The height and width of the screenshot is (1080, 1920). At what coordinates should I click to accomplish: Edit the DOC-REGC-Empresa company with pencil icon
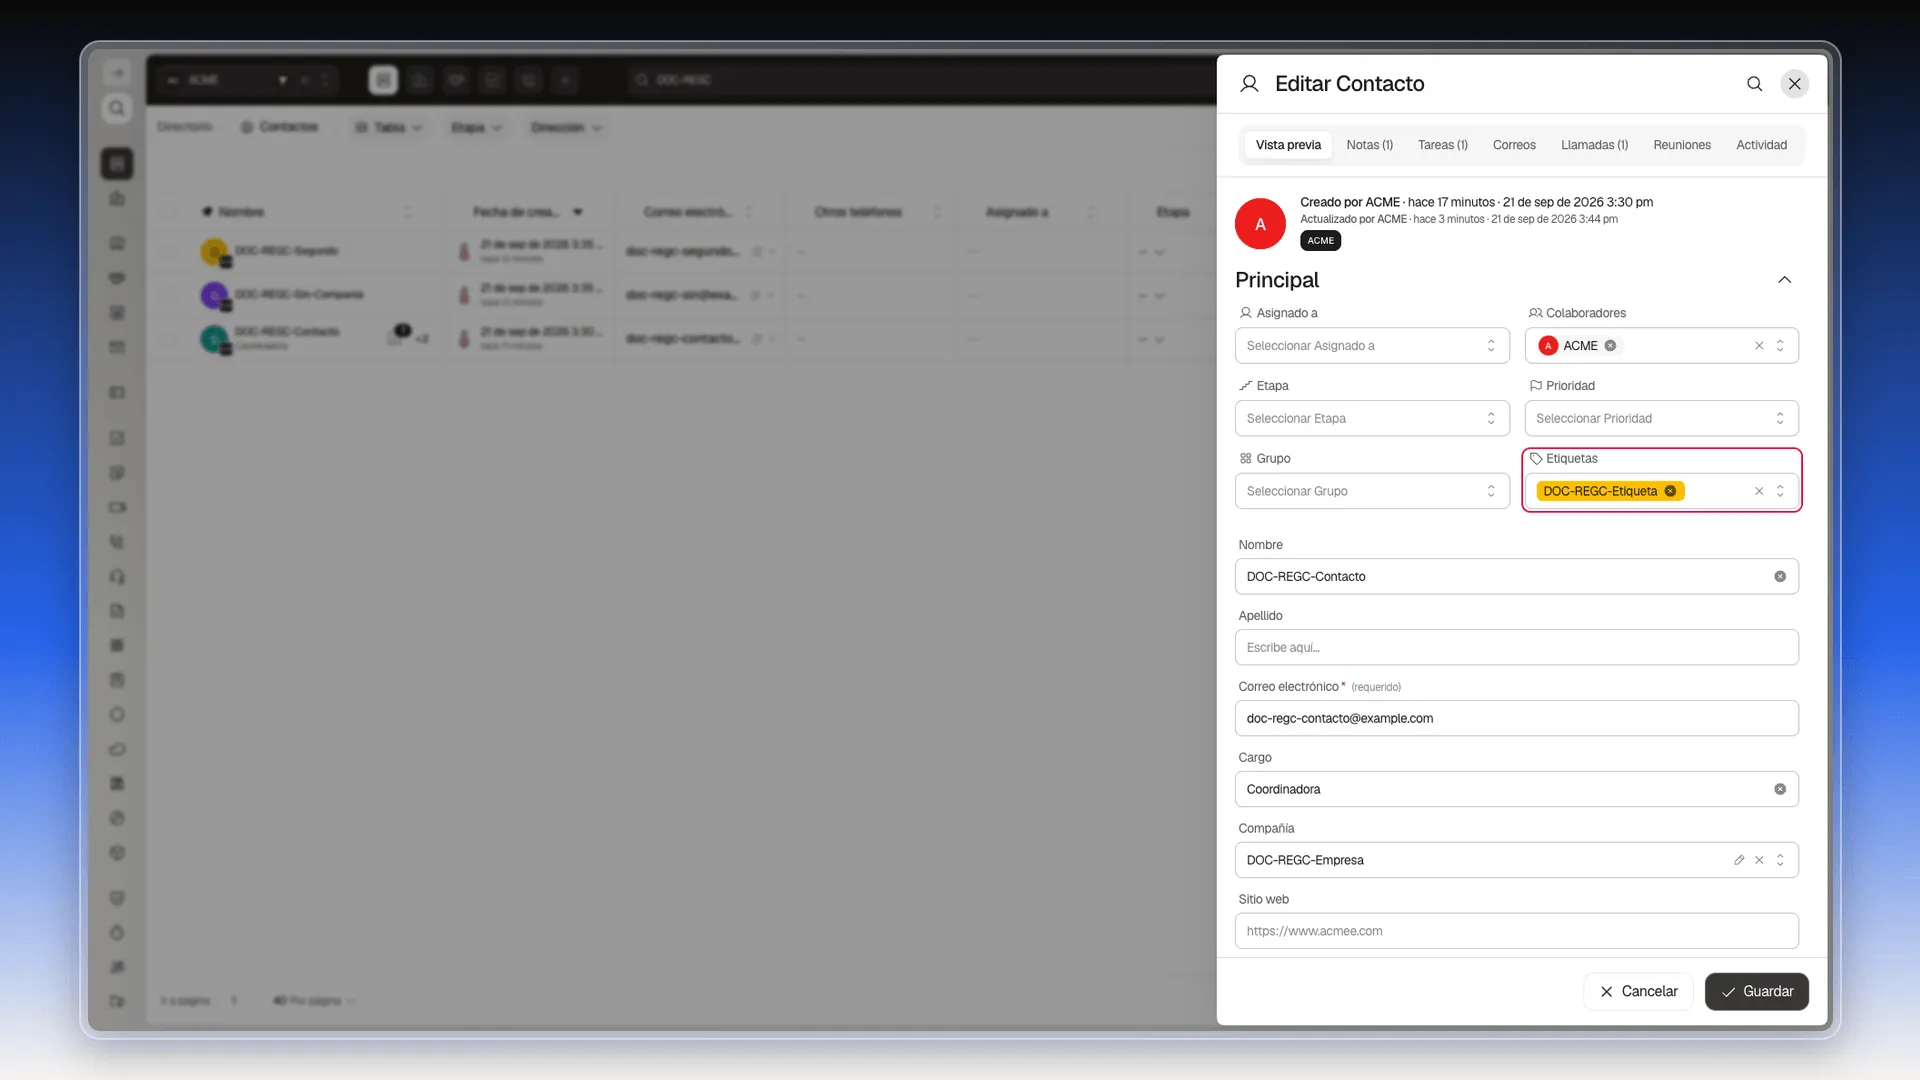pos(1739,861)
